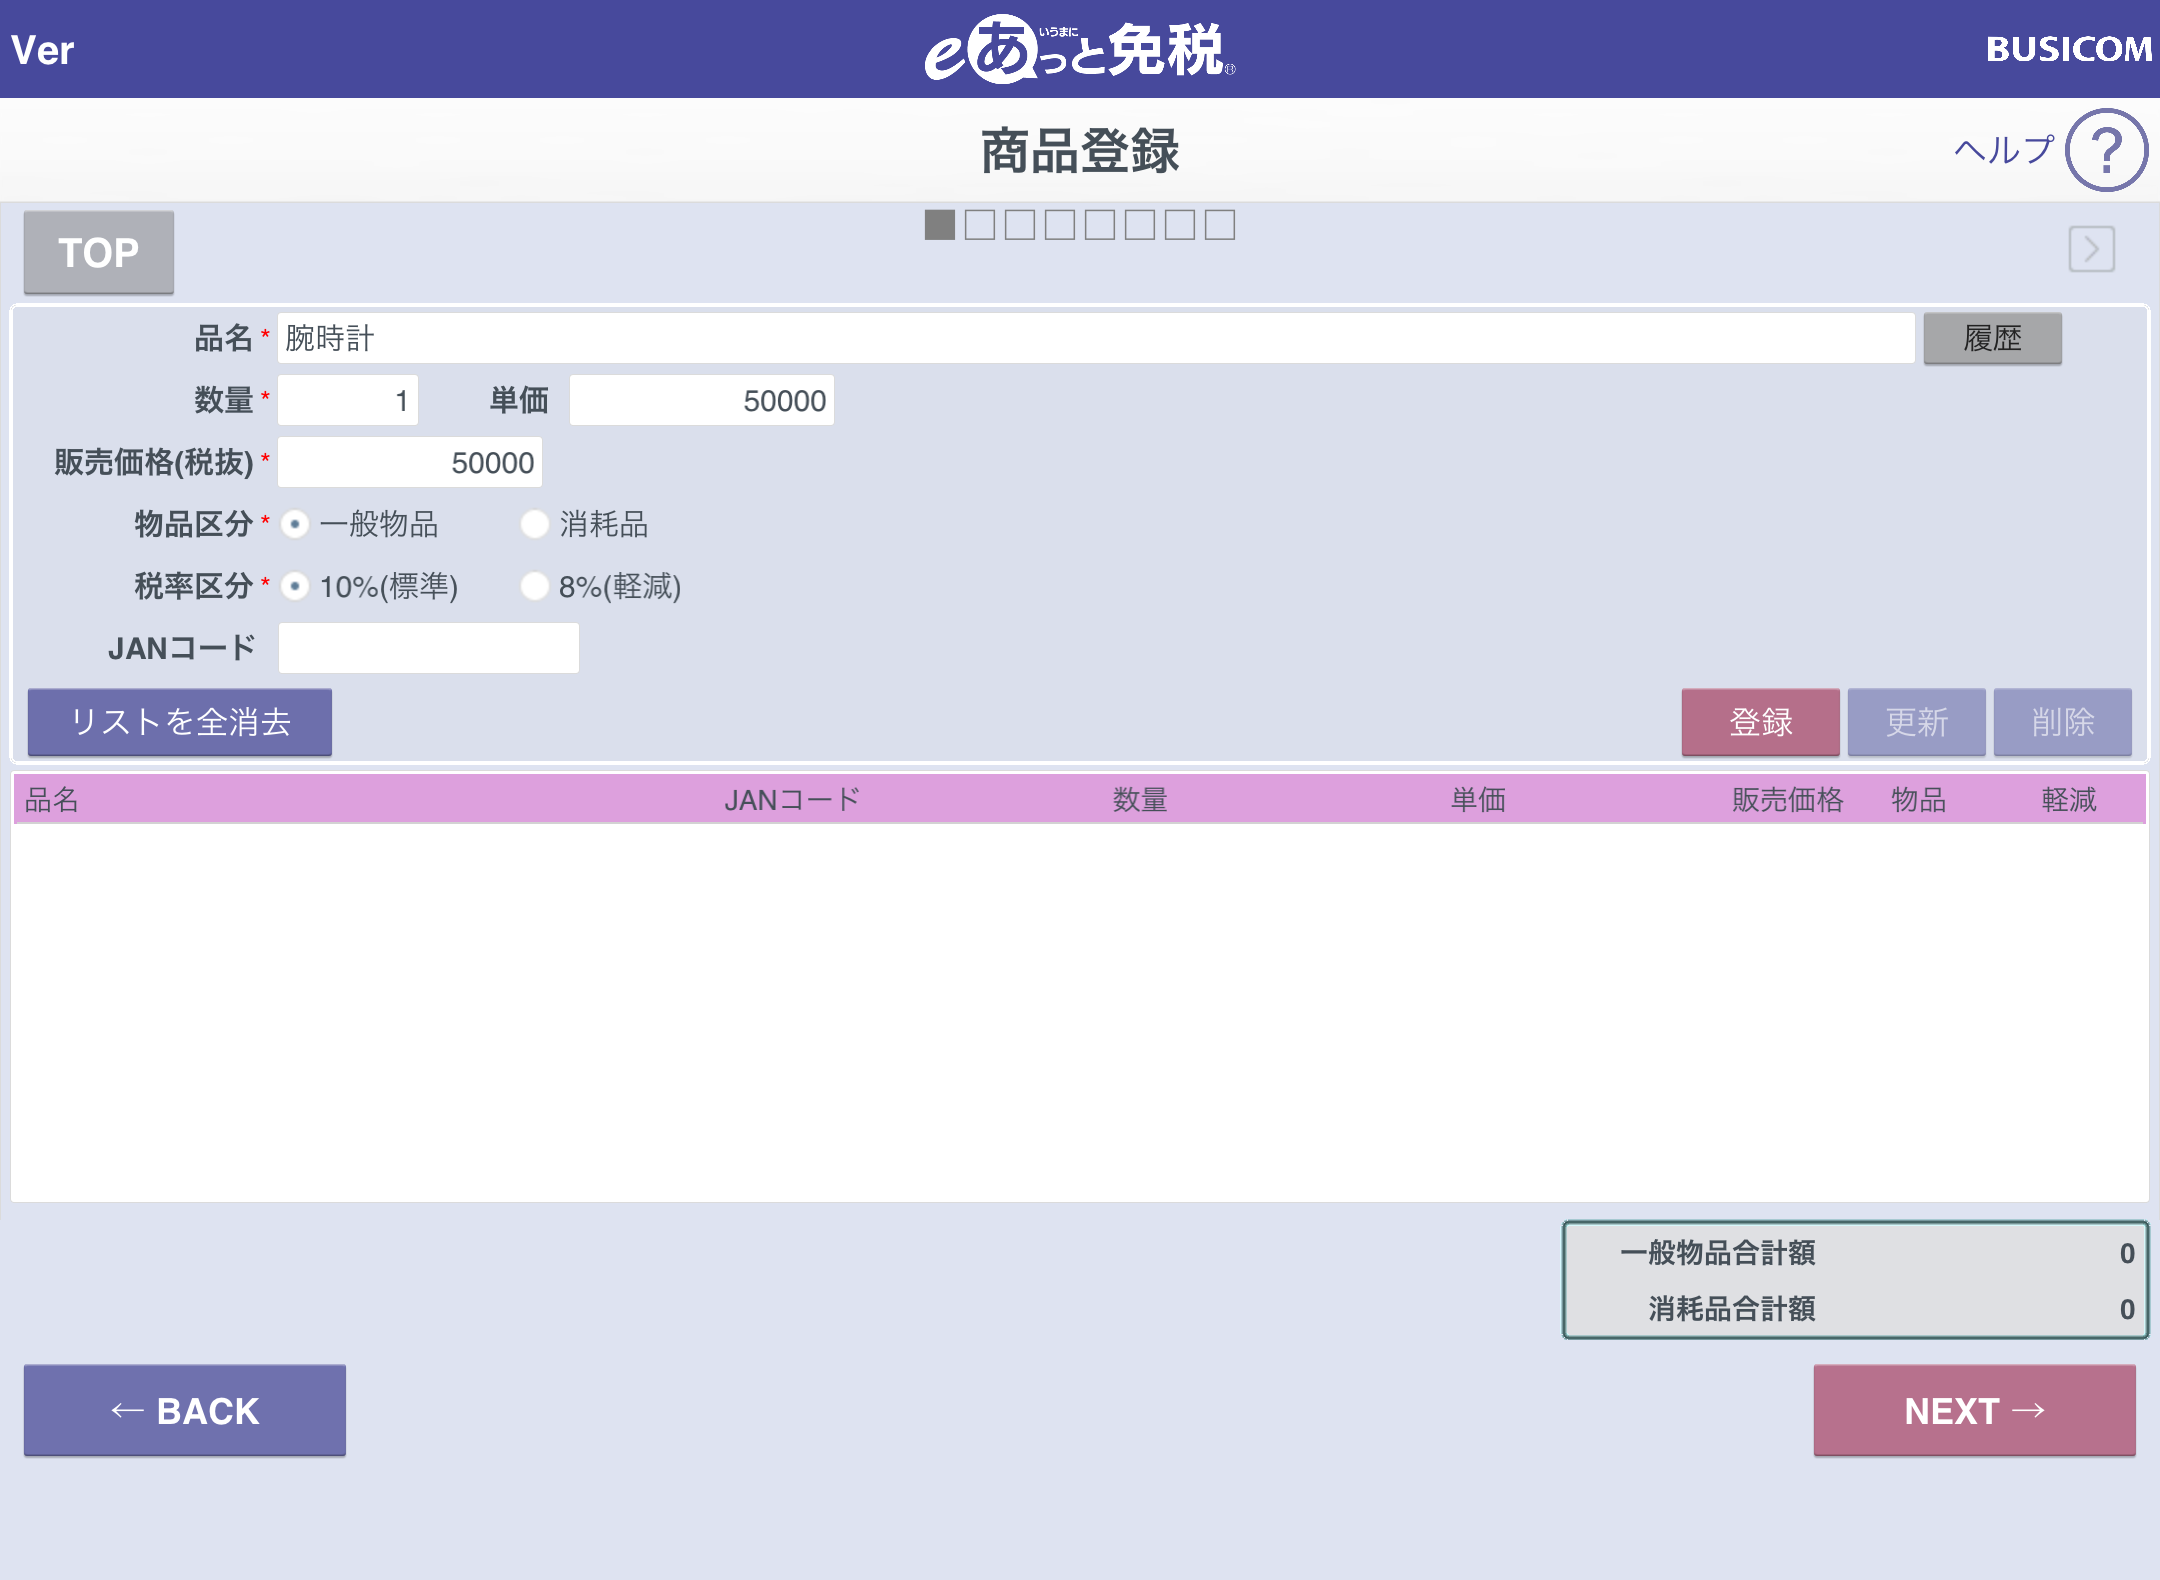Viewport: 2160px width, 1580px height.
Task: Go back with the BACK button
Action: pyautogui.click(x=185, y=1410)
